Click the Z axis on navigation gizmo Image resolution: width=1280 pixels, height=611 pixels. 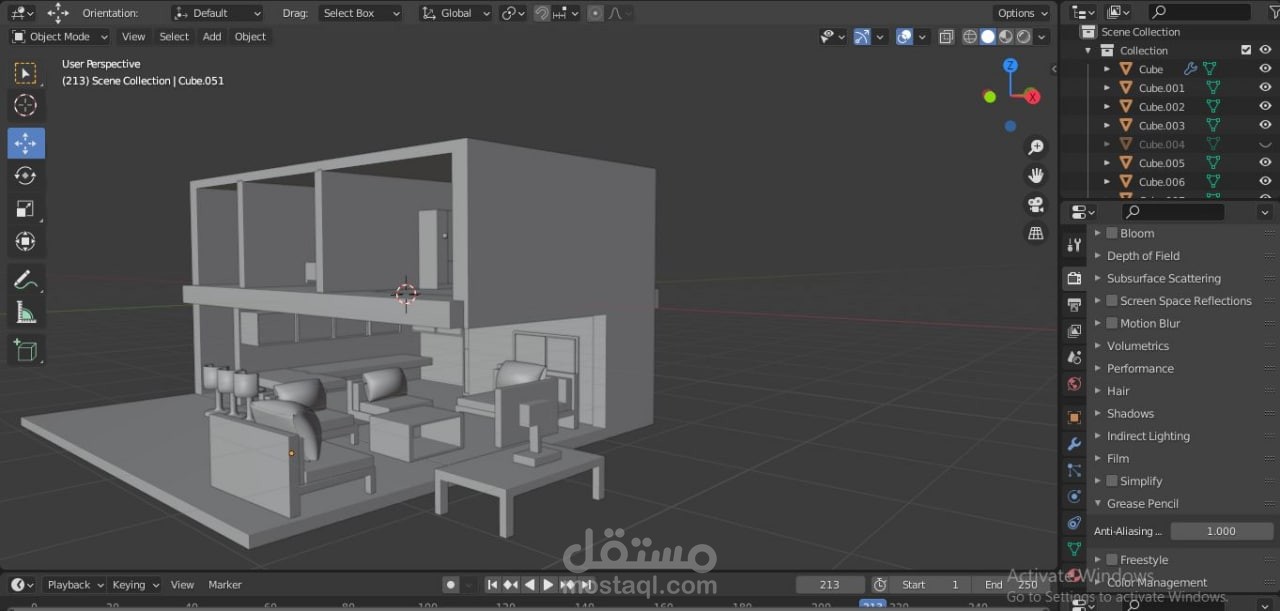tap(1010, 65)
